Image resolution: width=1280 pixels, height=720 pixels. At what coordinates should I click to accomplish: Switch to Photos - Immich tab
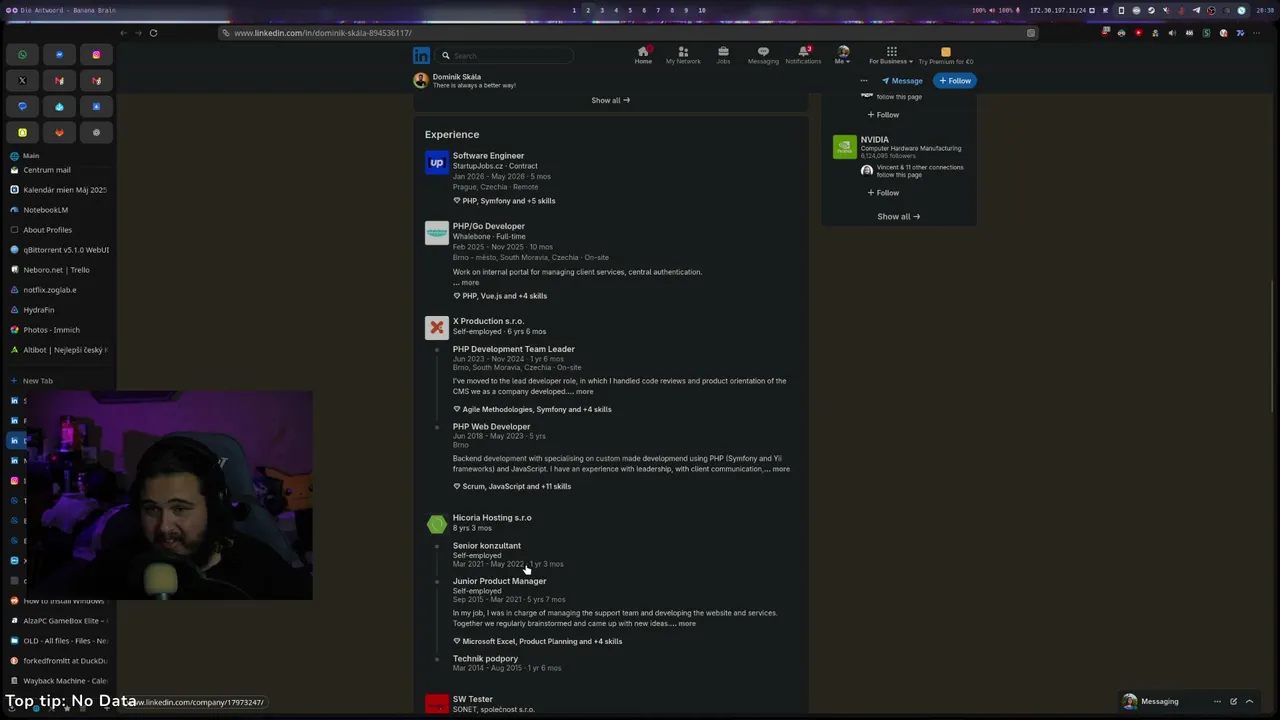click(x=58, y=330)
